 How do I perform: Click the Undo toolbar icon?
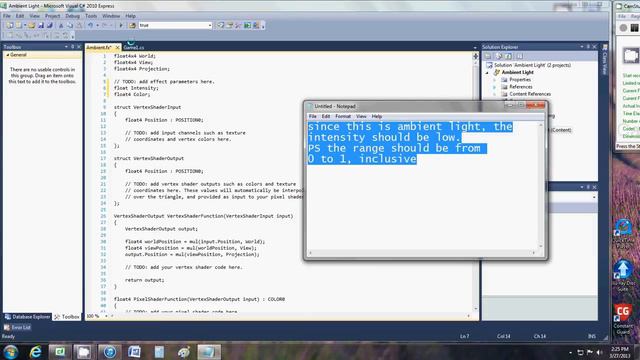pyautogui.click(x=90, y=25)
